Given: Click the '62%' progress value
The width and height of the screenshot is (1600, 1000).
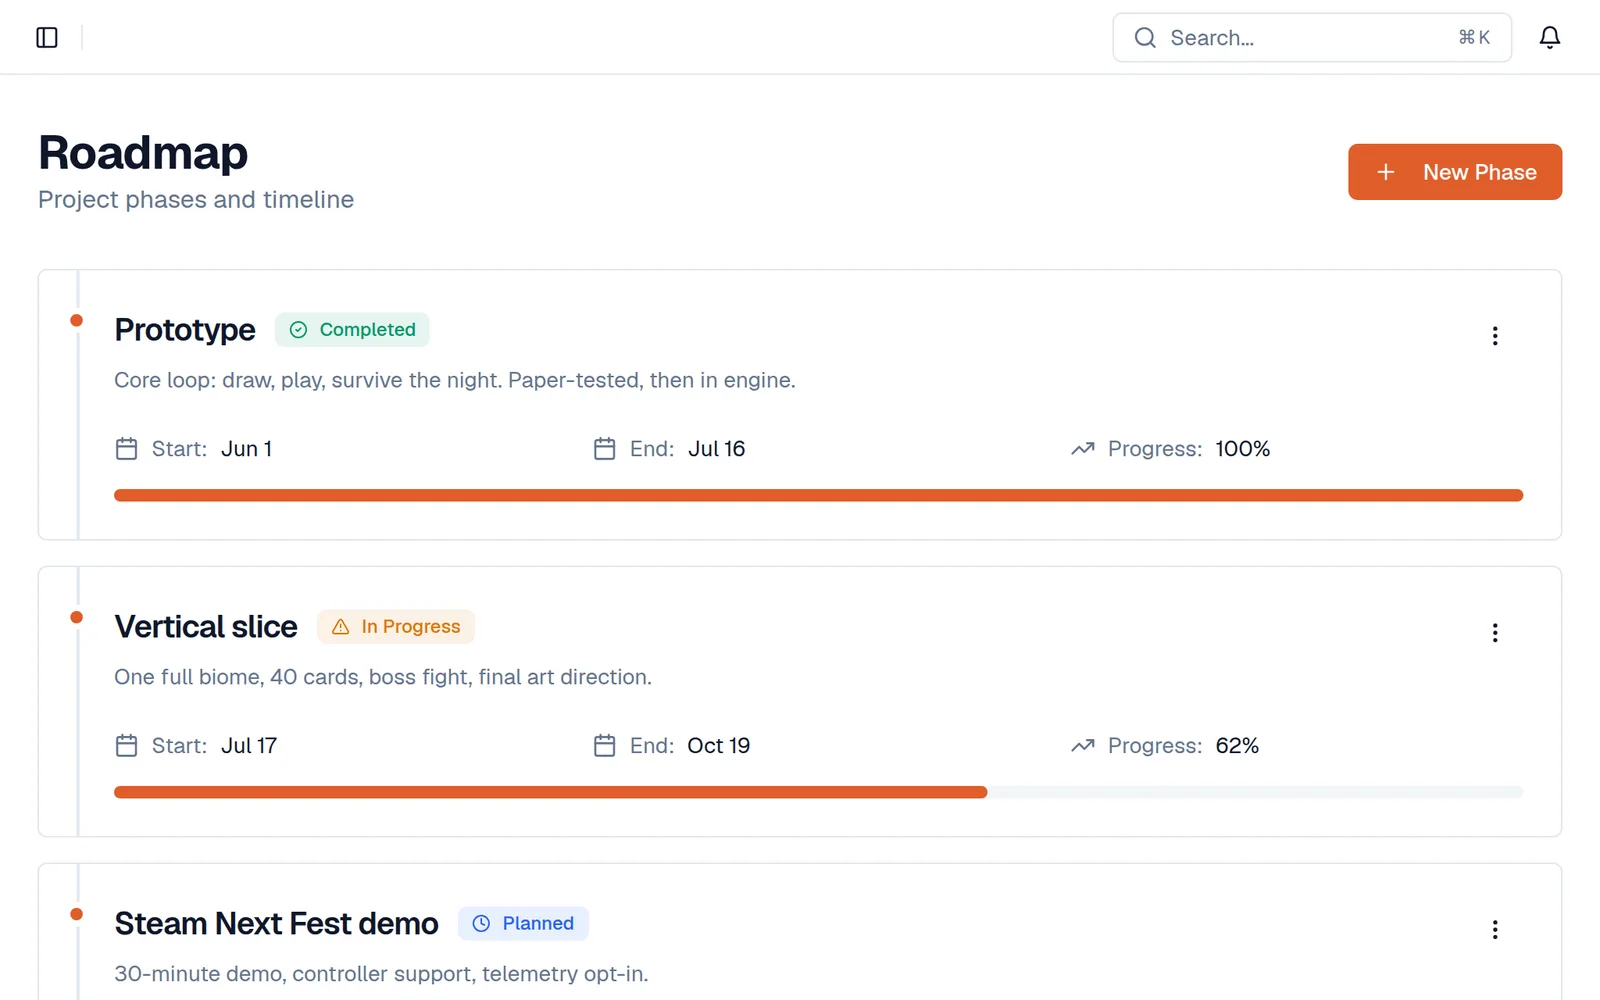Looking at the screenshot, I should coord(1237,746).
